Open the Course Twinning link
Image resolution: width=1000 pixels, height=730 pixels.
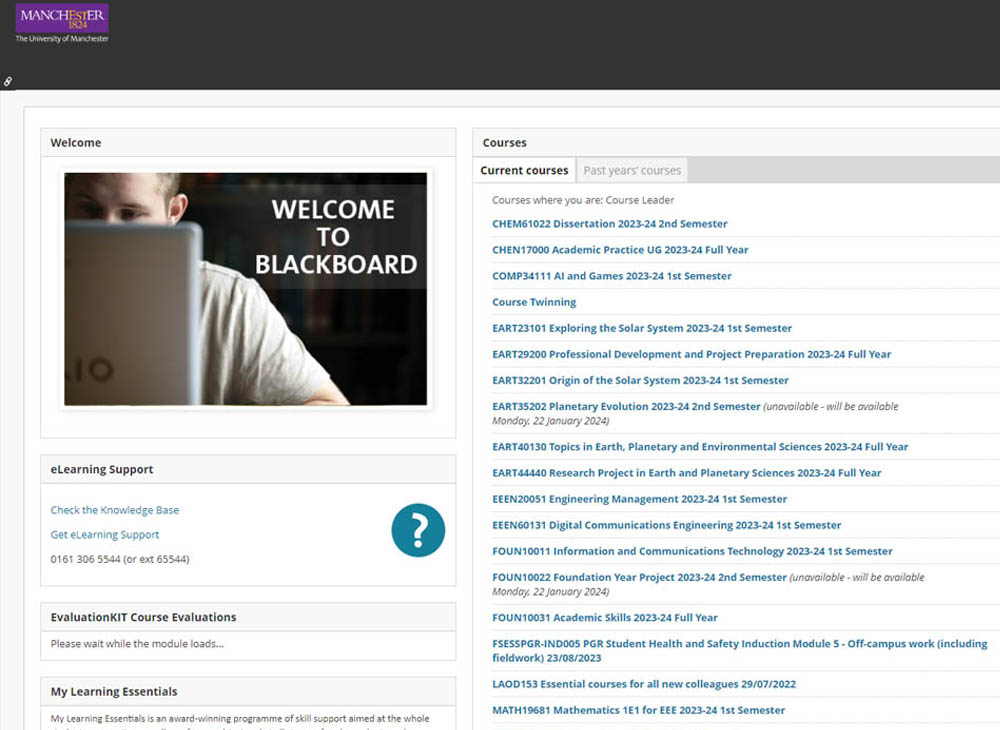[534, 302]
